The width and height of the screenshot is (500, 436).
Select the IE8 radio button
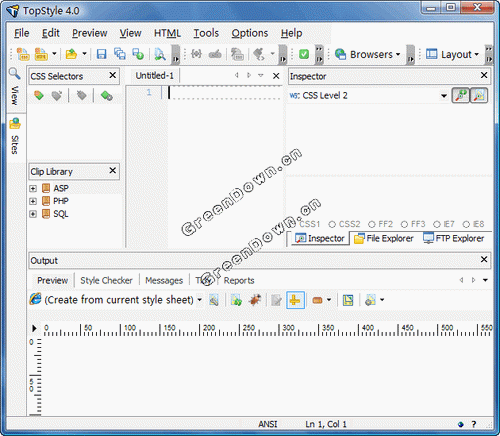pyautogui.click(x=466, y=224)
